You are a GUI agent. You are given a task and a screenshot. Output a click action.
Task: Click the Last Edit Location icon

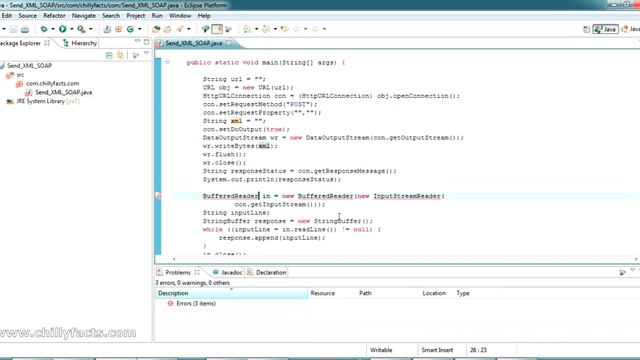(285, 29)
